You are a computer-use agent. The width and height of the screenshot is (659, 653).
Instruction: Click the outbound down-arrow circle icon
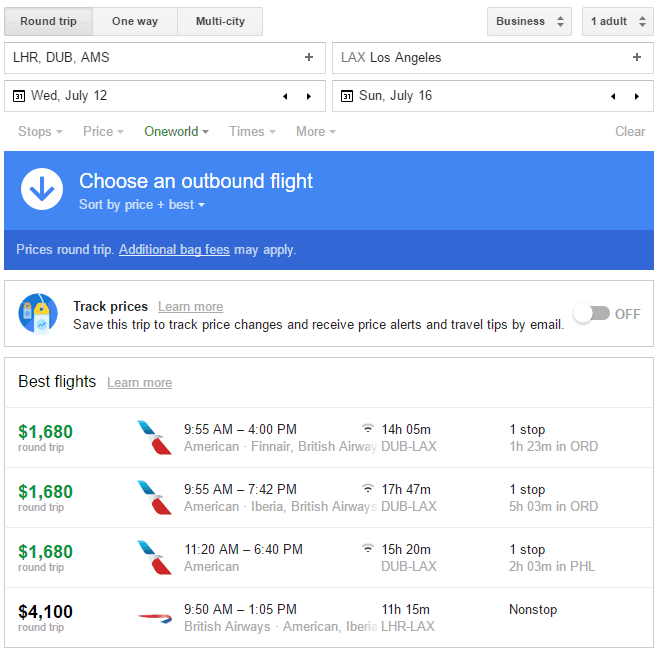tap(42, 189)
